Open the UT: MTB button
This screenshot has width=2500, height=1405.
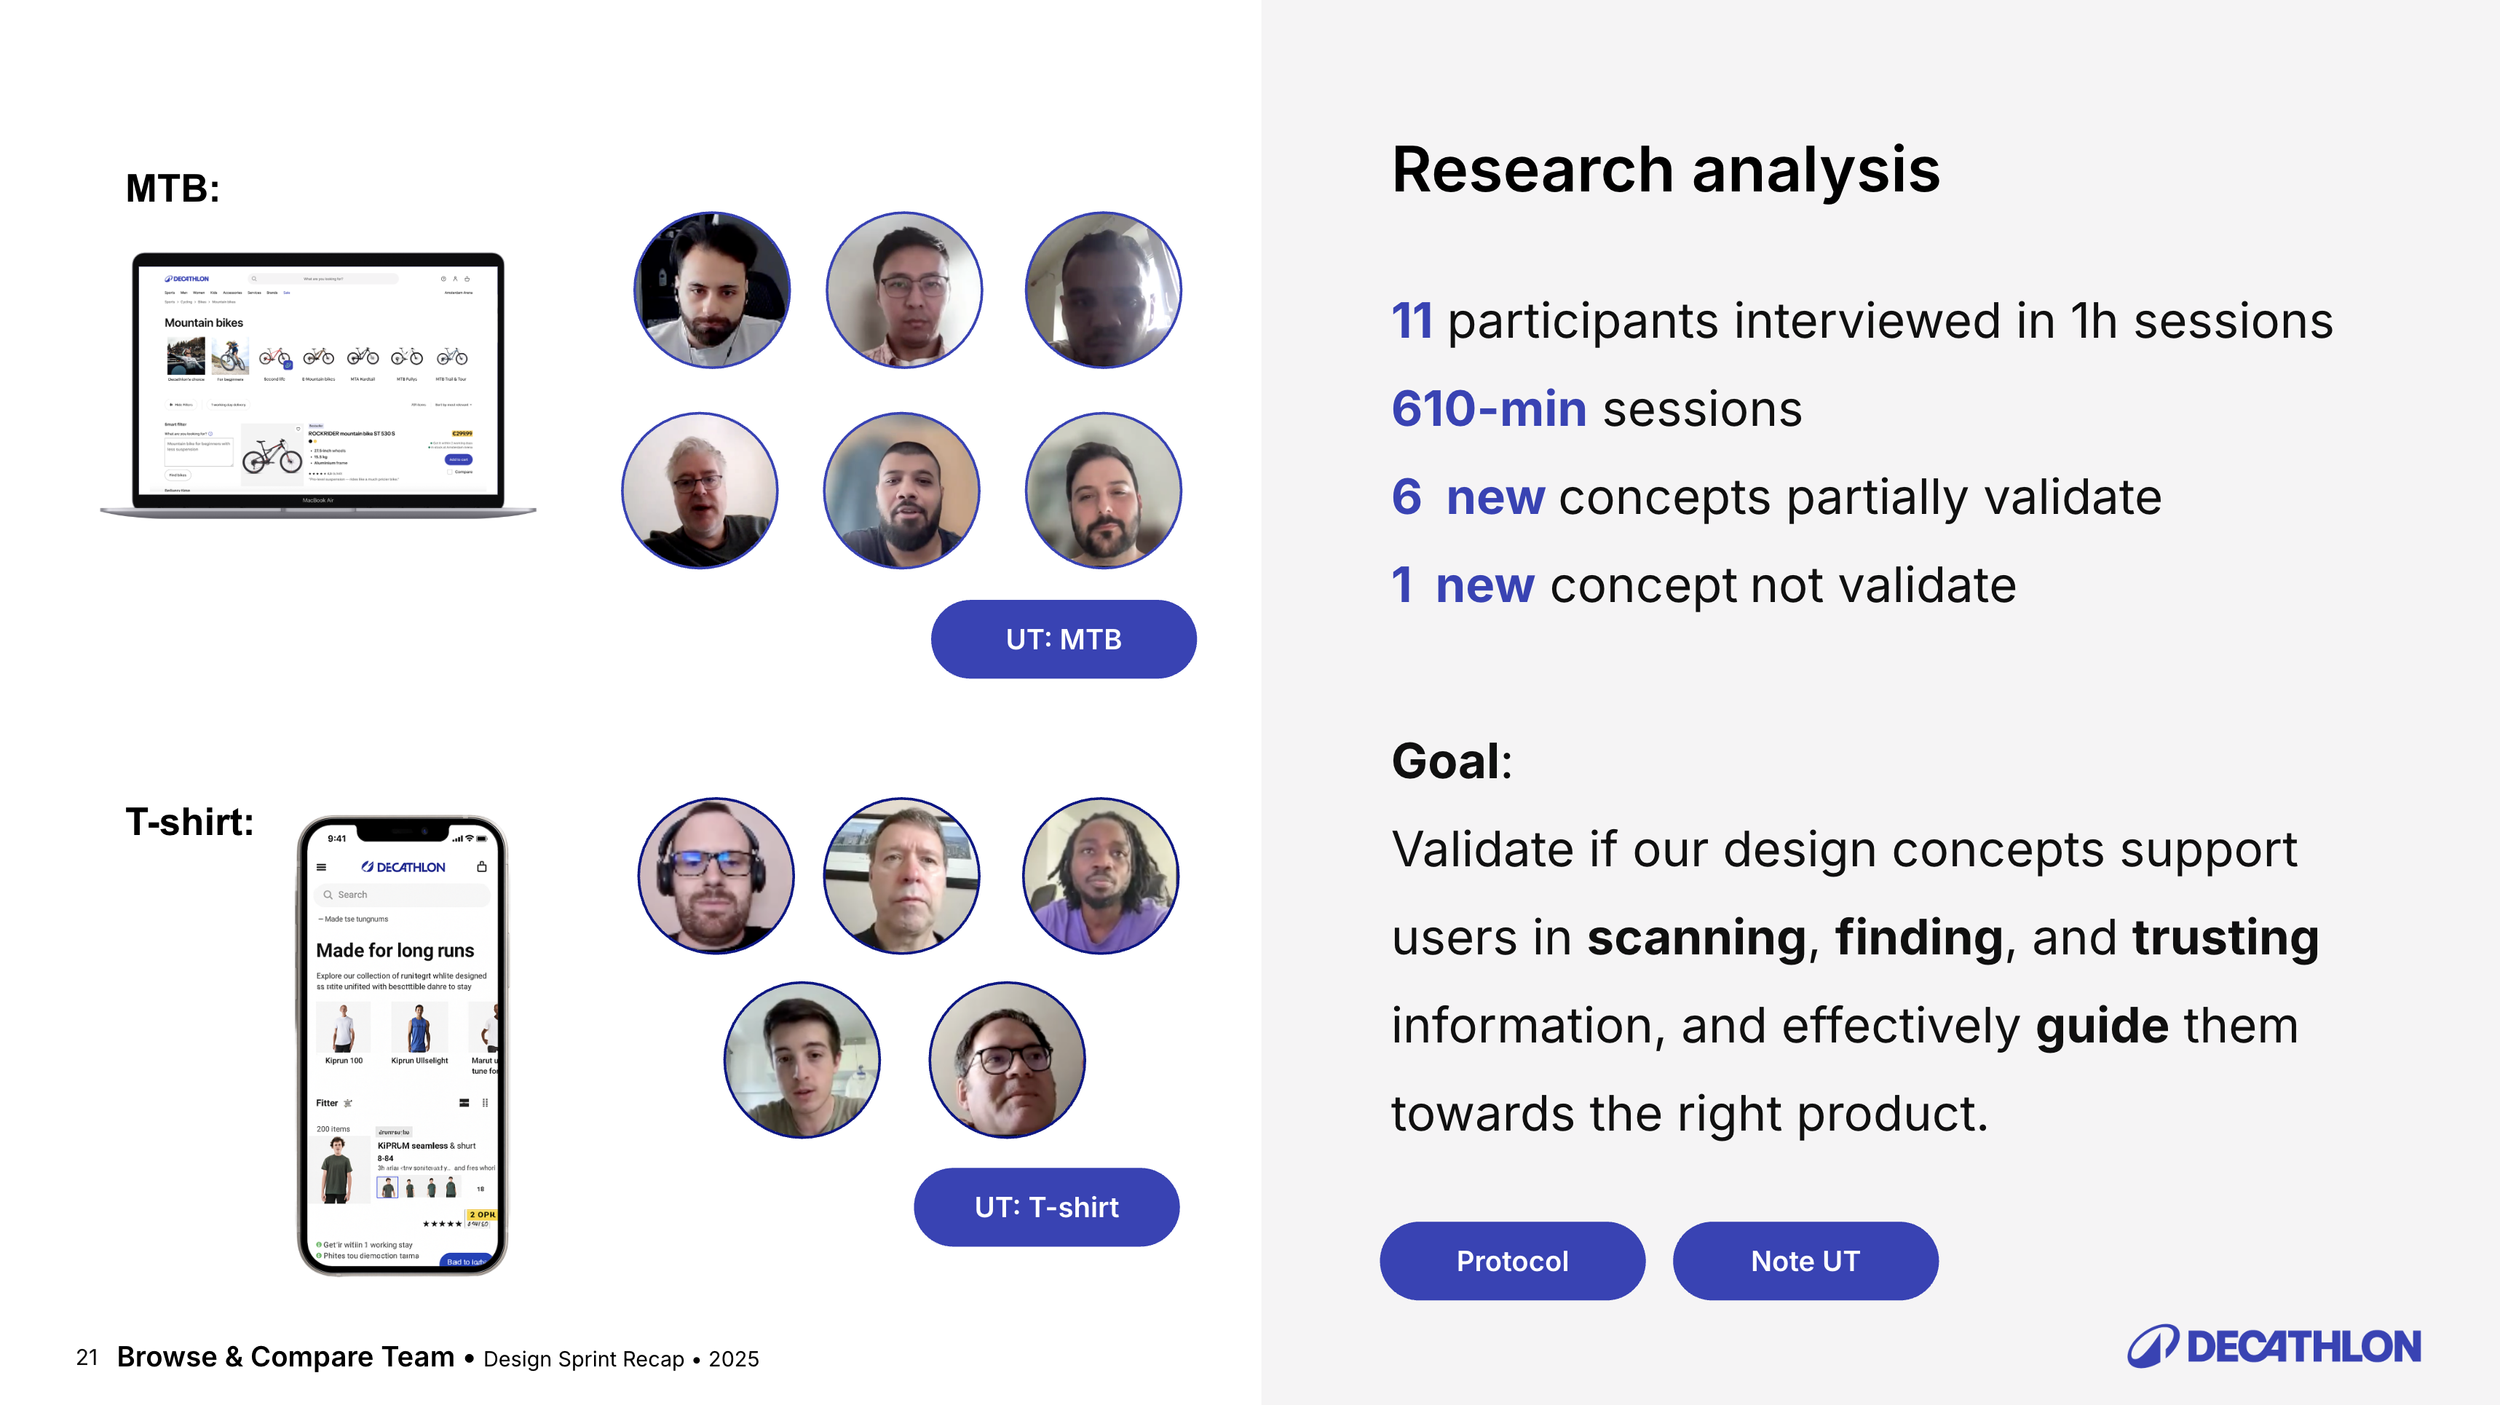(x=1063, y=639)
